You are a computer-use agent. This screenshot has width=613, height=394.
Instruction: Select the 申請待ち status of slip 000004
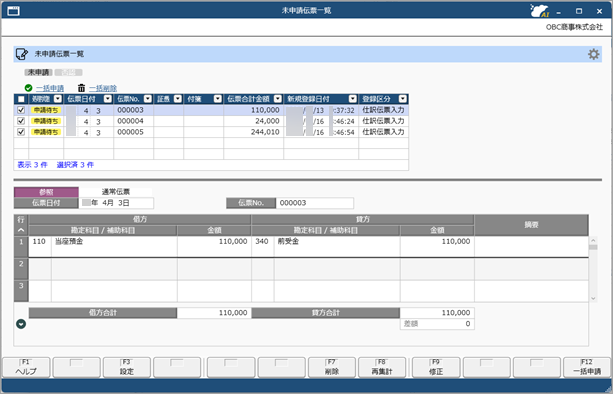point(46,121)
